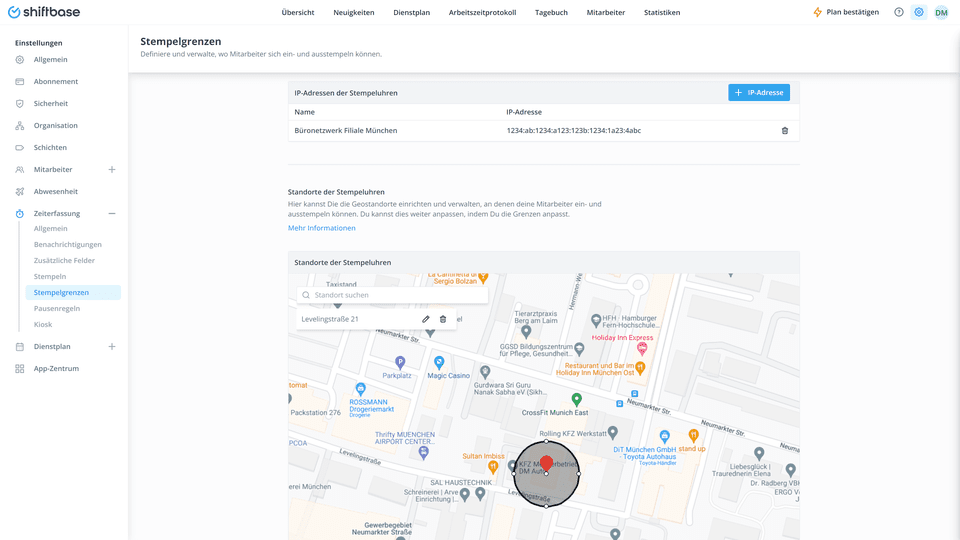
Task: Open the Mehr Informationen link
Action: coord(321,228)
